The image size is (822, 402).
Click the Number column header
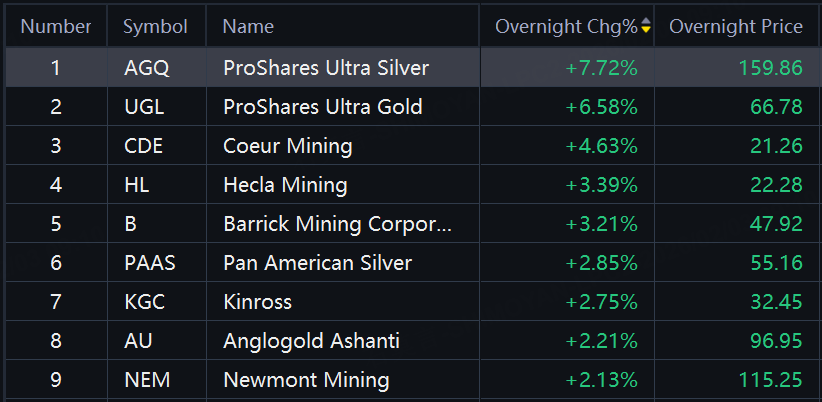point(56,26)
